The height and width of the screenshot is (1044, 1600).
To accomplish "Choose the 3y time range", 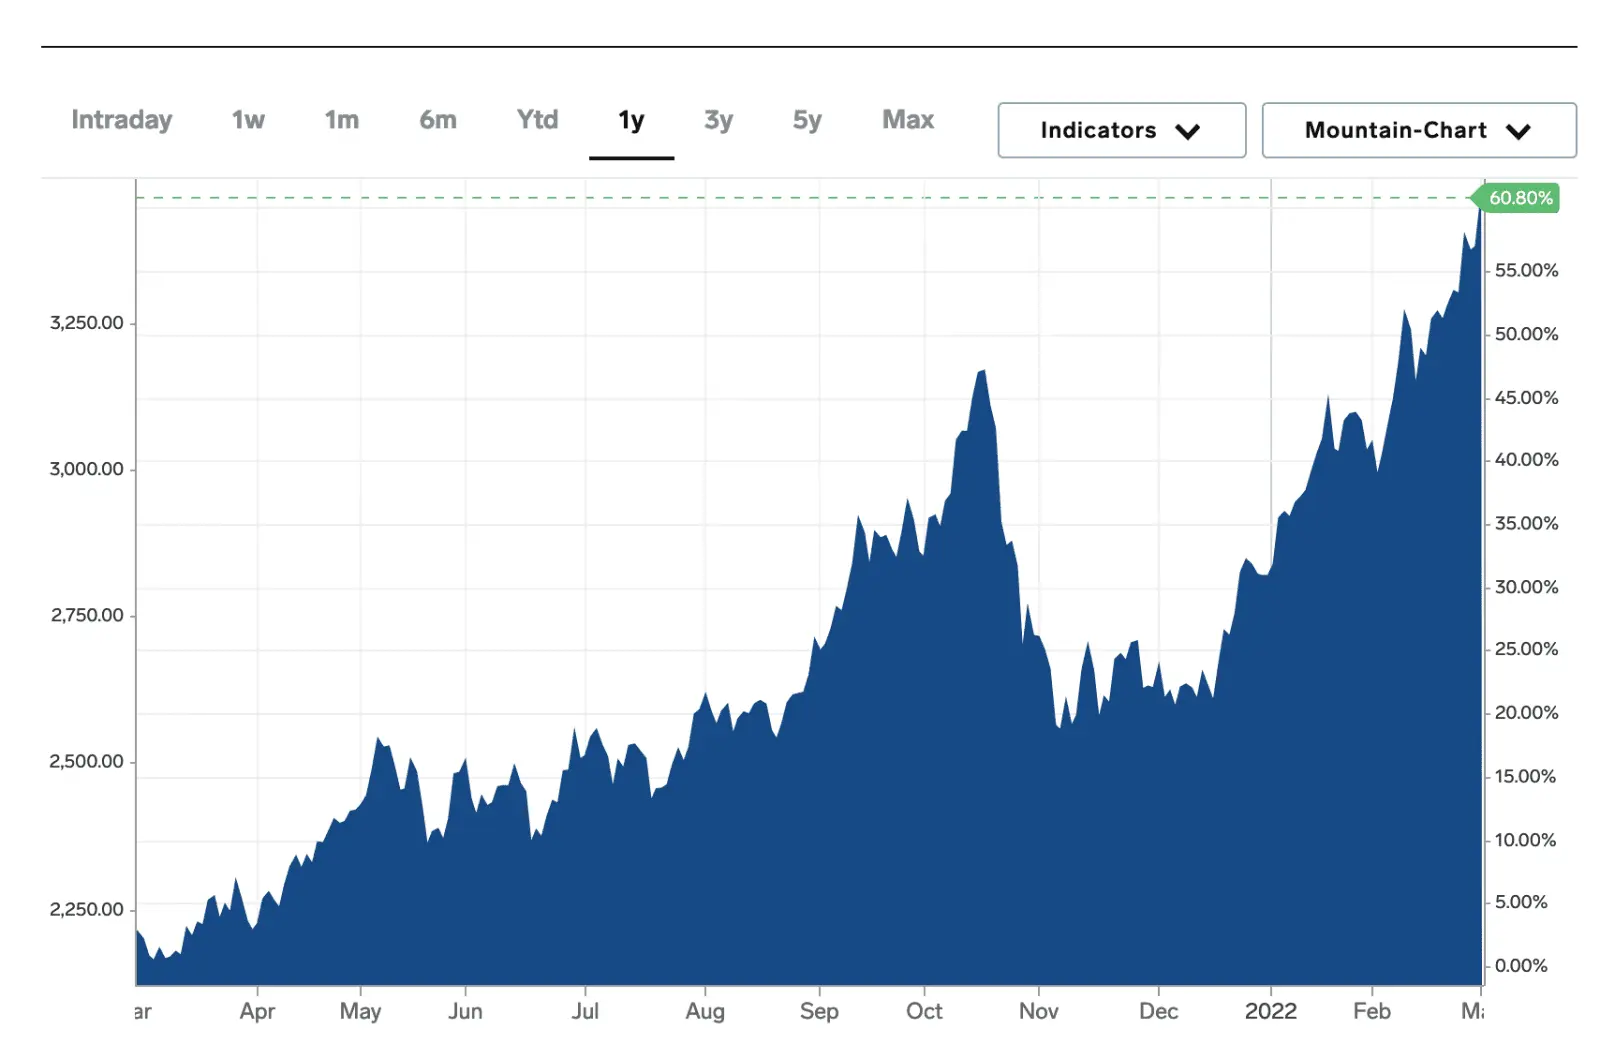I will [718, 120].
